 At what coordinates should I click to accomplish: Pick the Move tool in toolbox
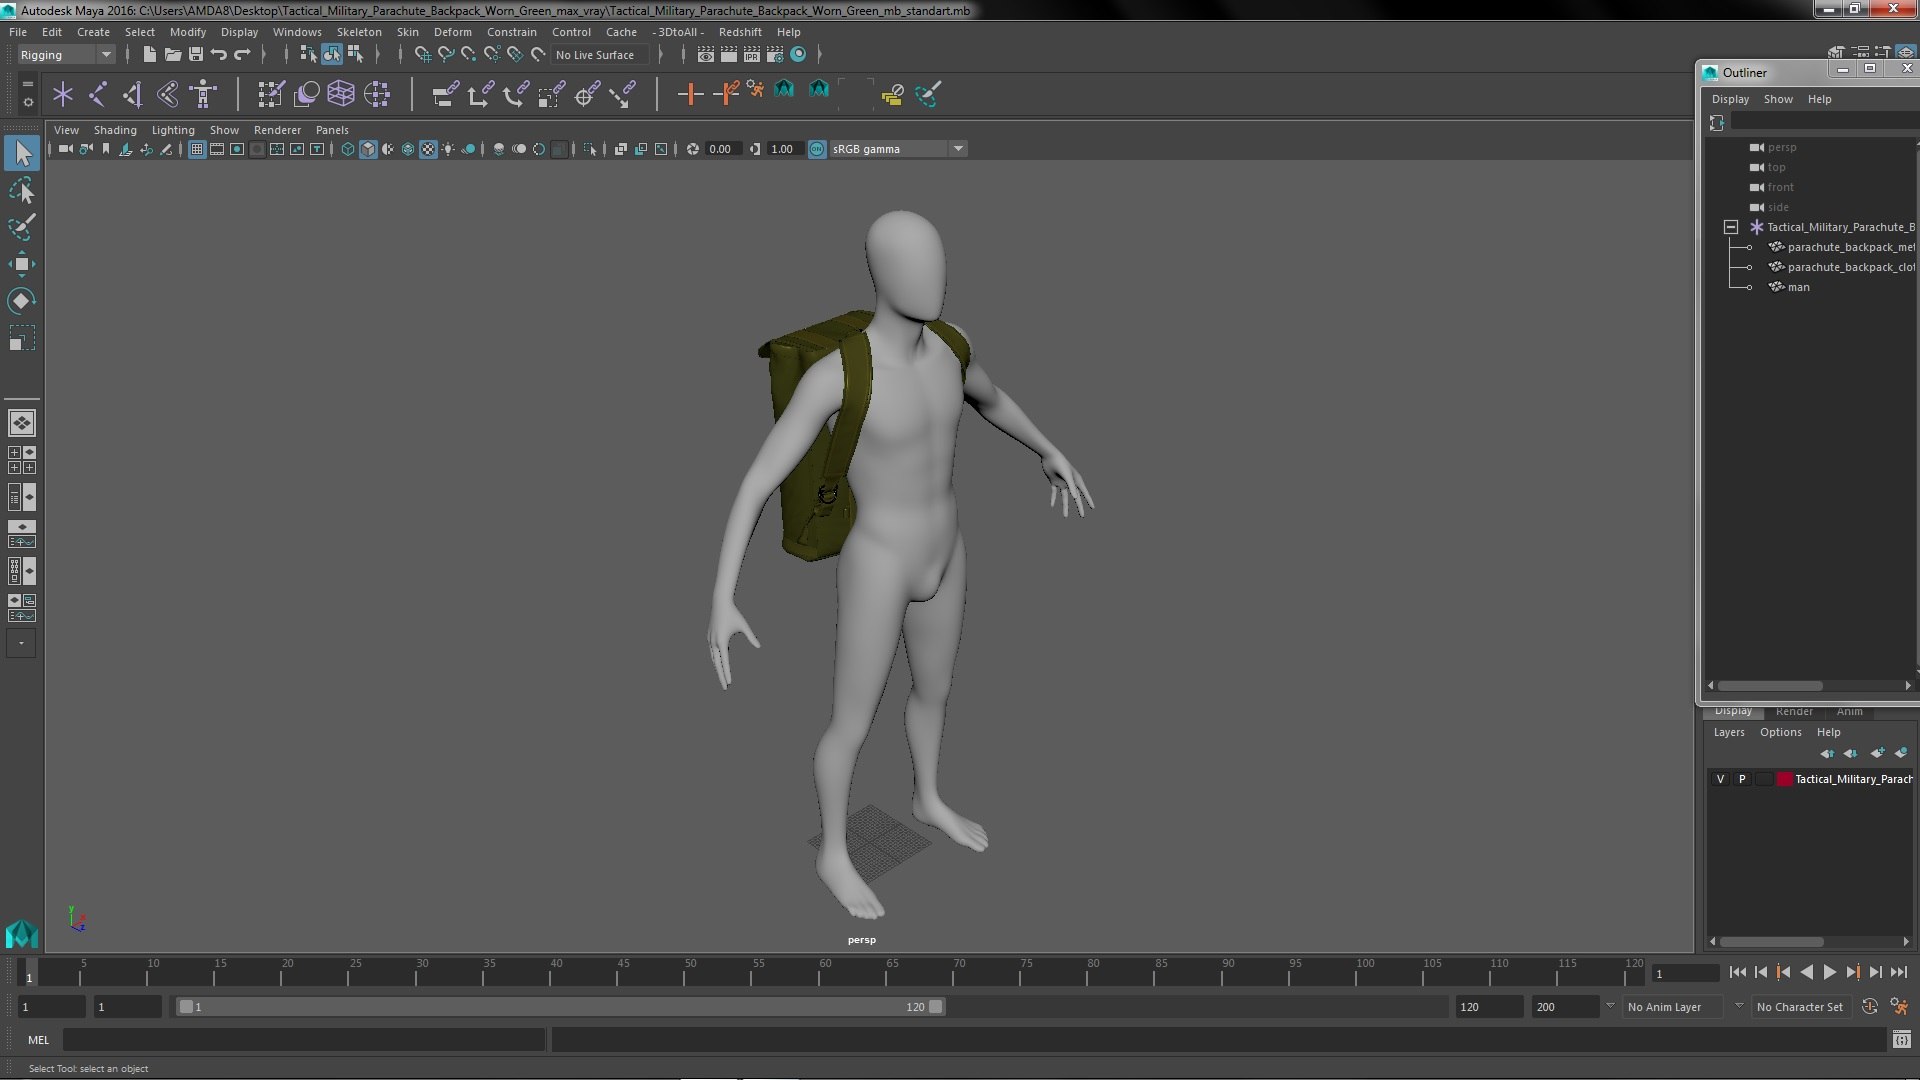pyautogui.click(x=22, y=264)
